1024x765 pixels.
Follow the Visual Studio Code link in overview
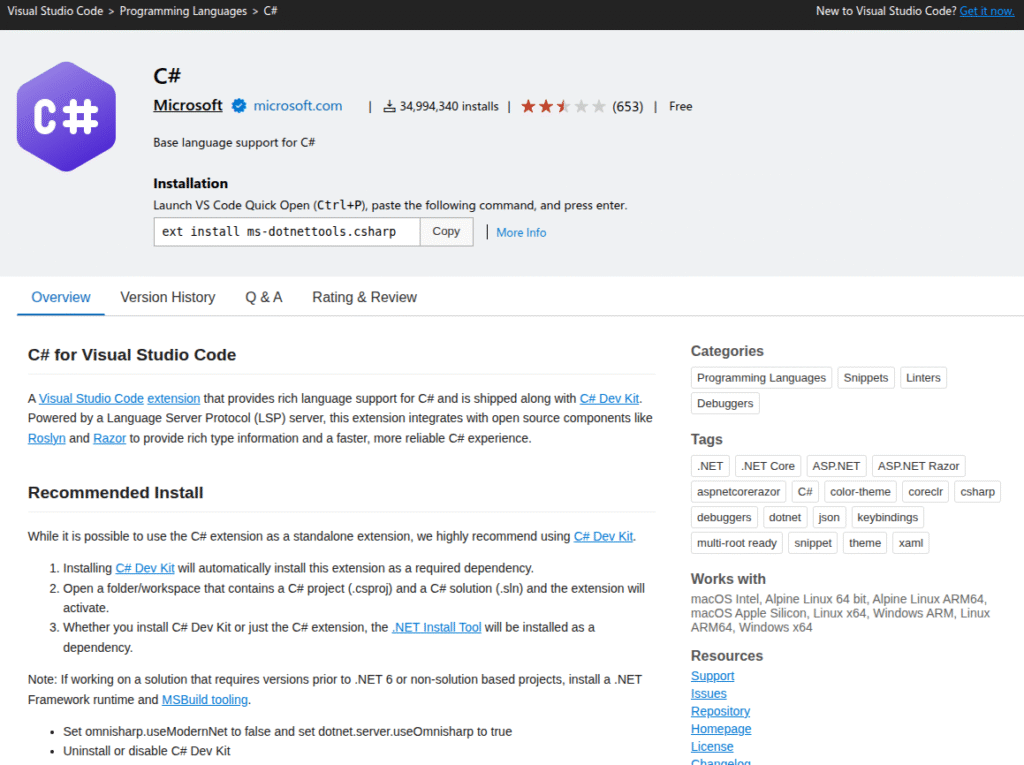tap(91, 399)
